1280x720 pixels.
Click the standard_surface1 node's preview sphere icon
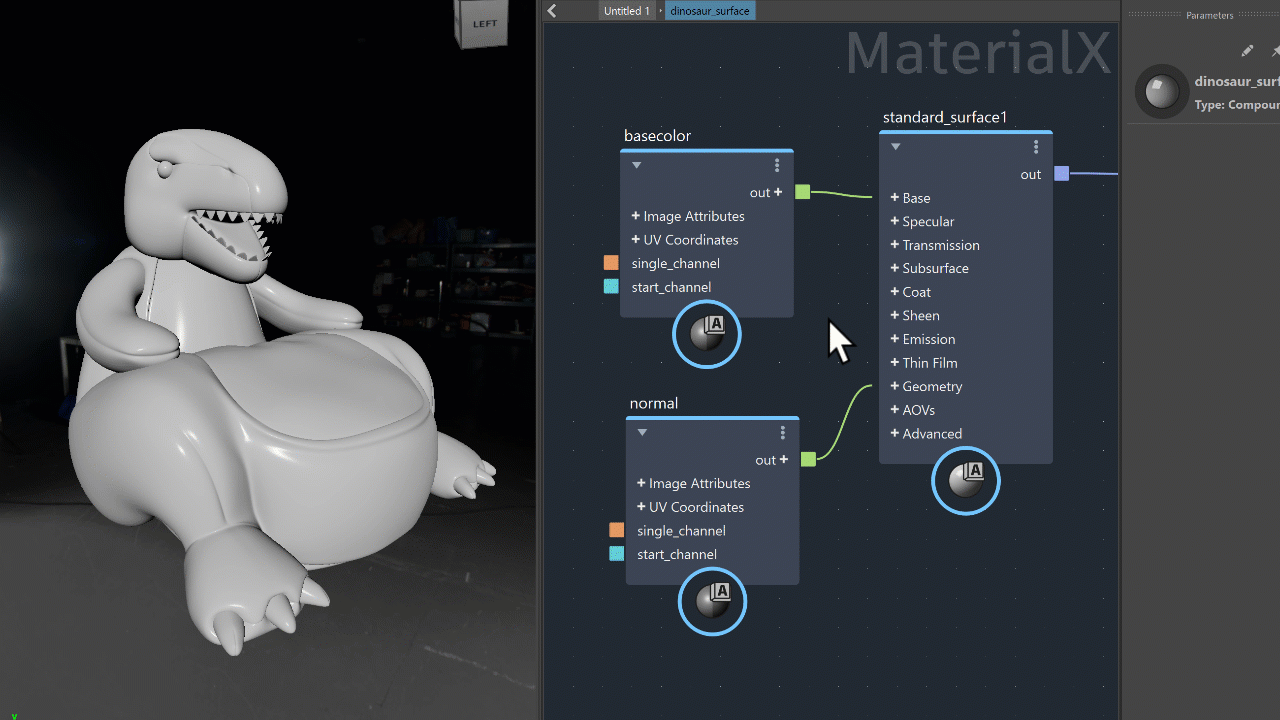[966, 481]
